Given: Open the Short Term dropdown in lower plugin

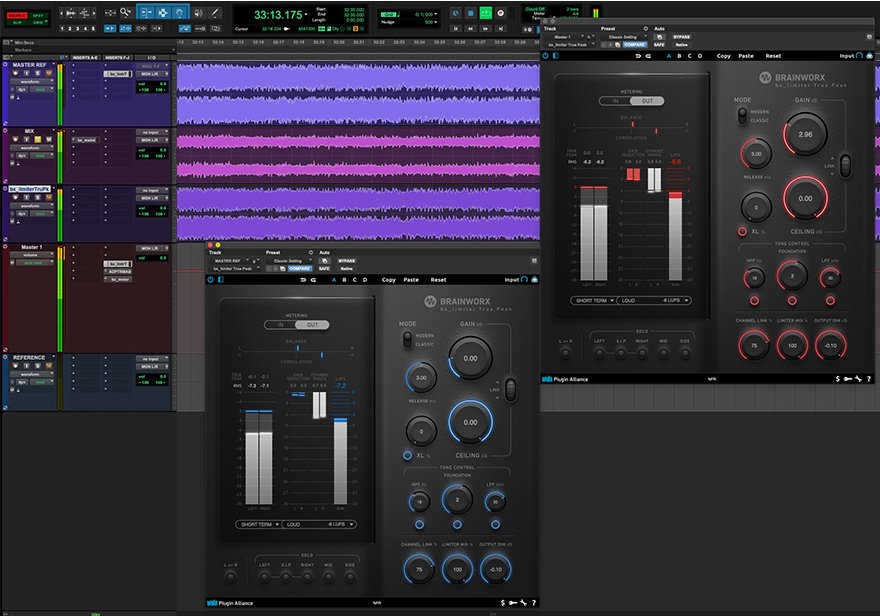Looking at the screenshot, I should (x=258, y=524).
